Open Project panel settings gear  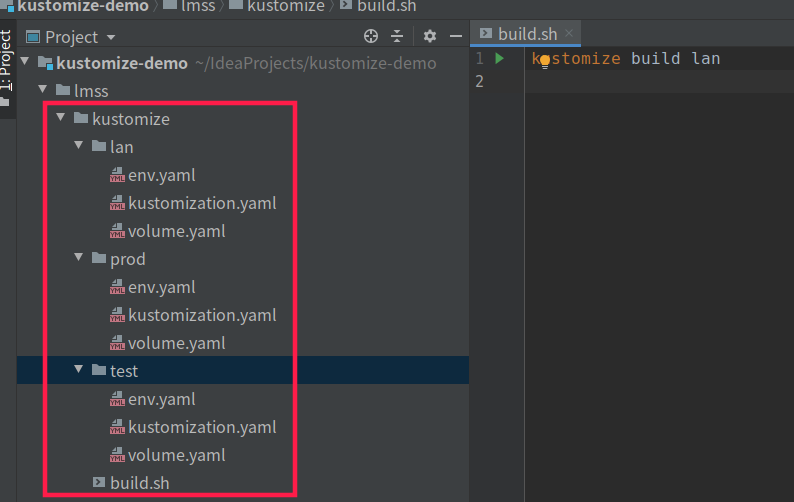click(x=429, y=36)
